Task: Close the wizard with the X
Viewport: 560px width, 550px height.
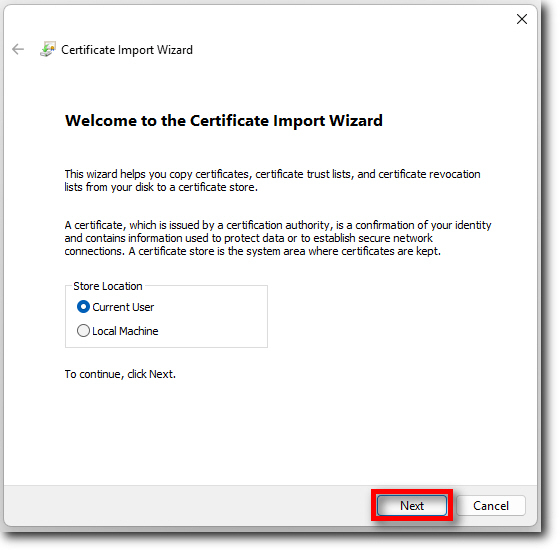Action: pyautogui.click(x=522, y=19)
